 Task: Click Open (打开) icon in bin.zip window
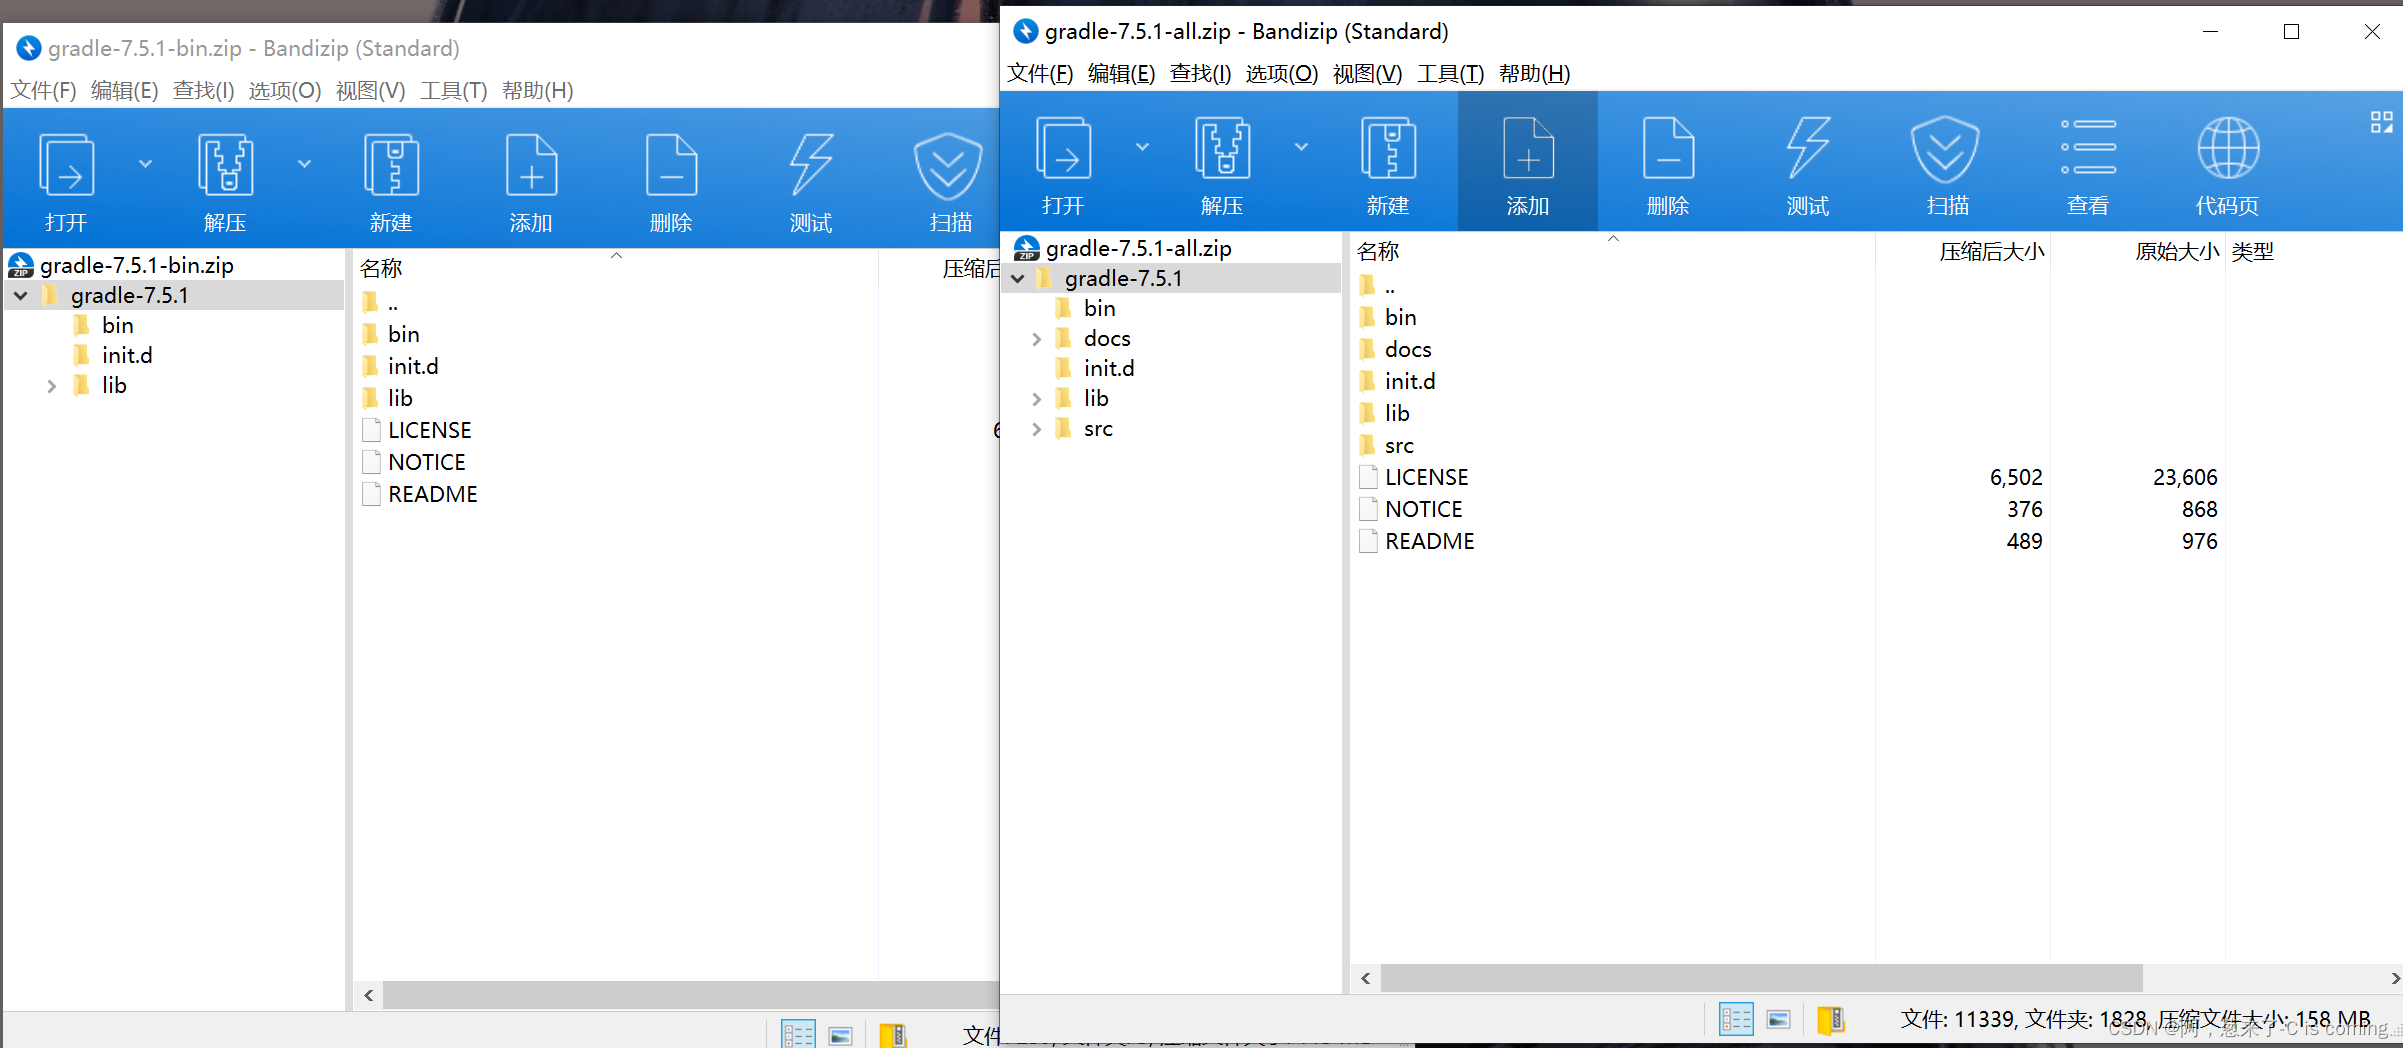coord(66,165)
